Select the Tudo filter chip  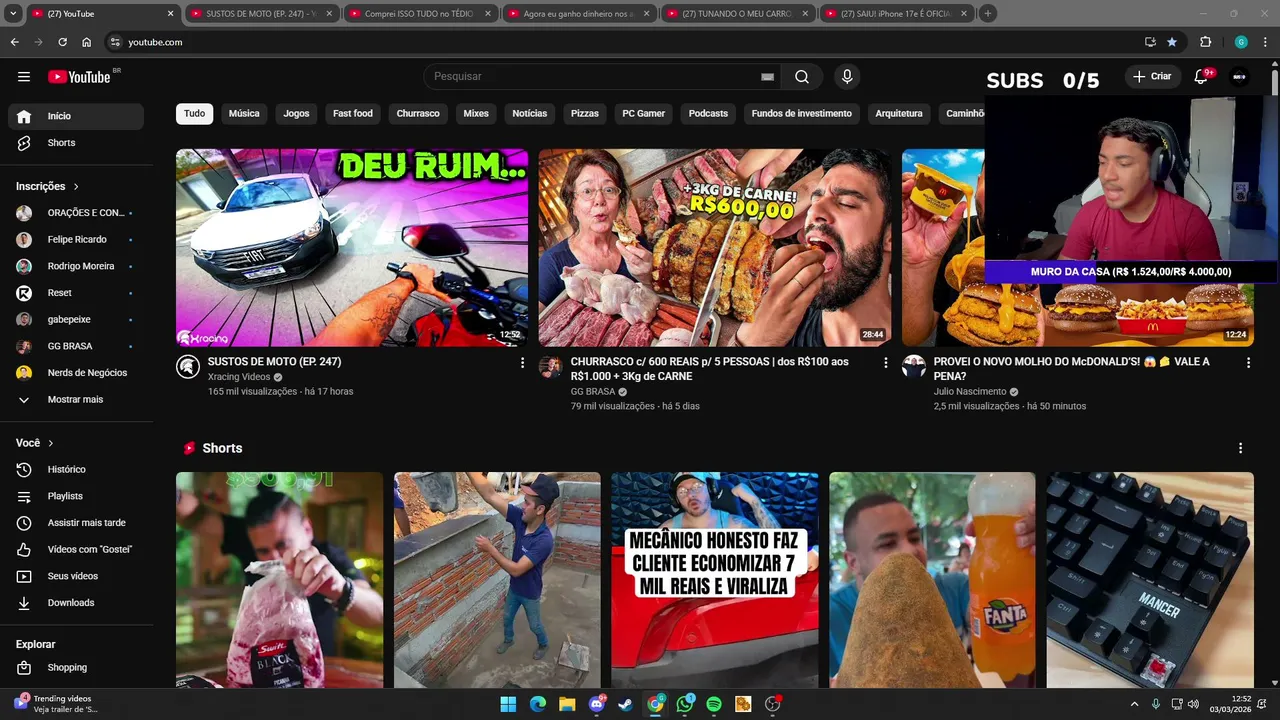click(x=194, y=114)
